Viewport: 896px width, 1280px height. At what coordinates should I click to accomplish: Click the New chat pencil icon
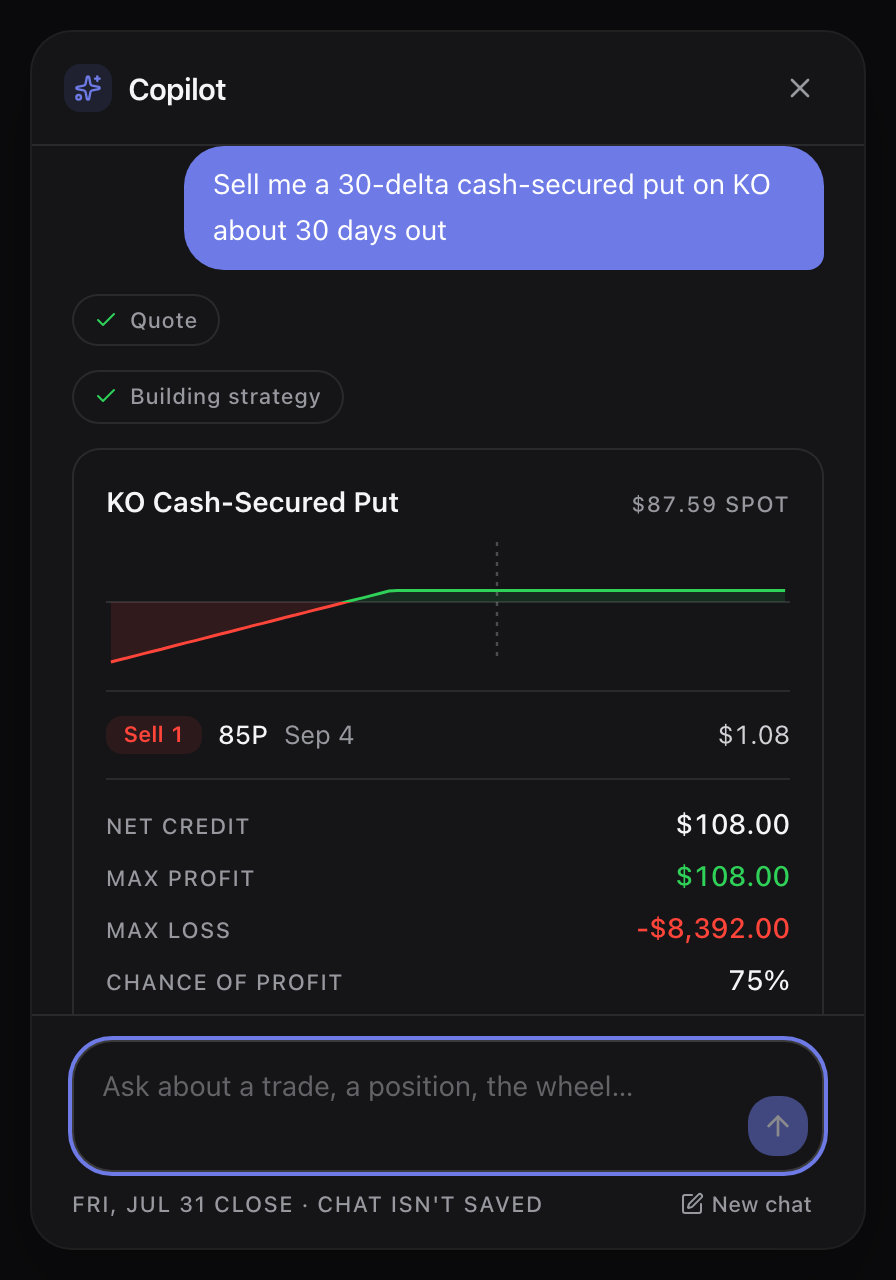[692, 1204]
